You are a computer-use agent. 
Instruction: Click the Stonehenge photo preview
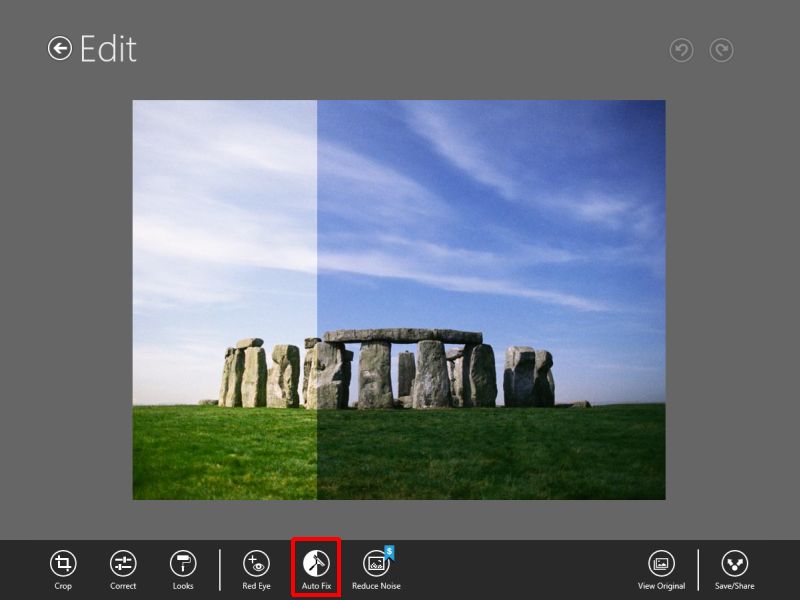(x=399, y=299)
